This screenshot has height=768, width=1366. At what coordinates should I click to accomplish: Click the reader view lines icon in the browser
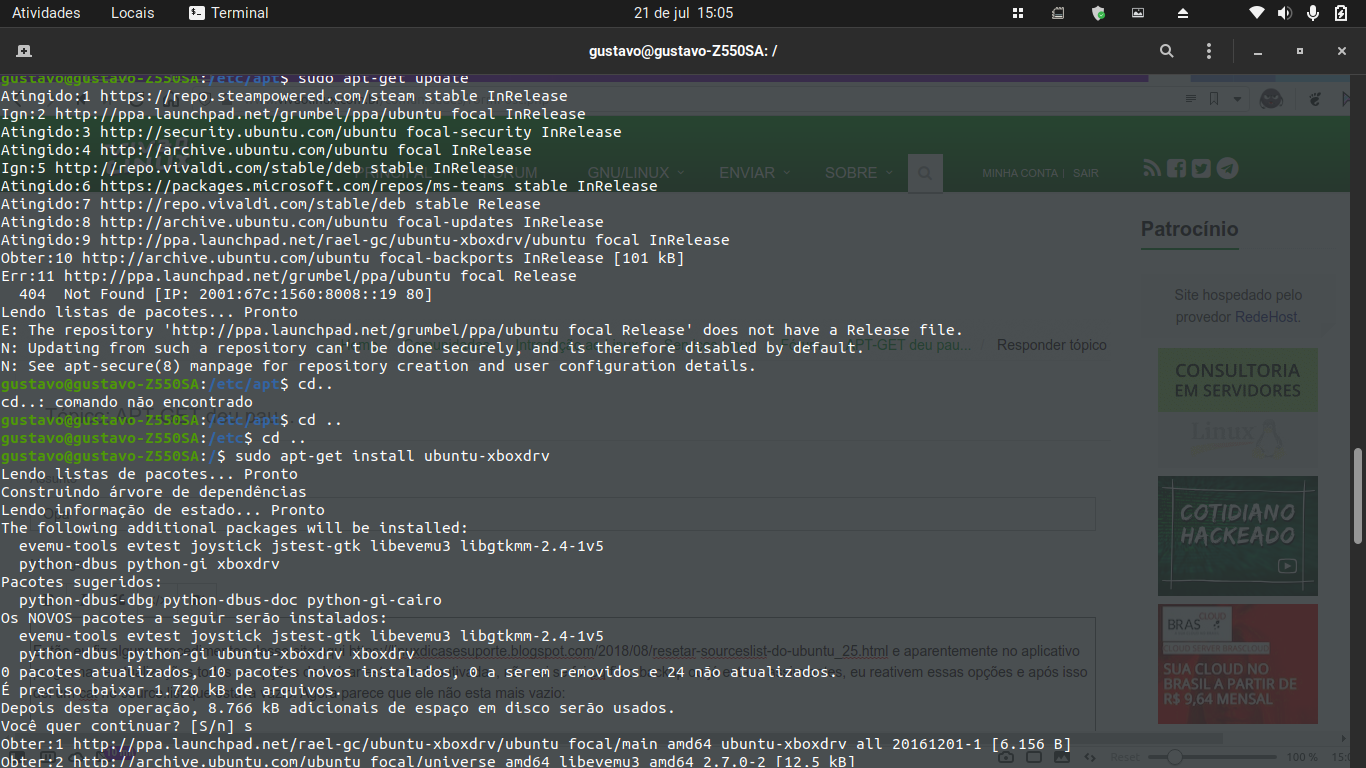pyautogui.click(x=1191, y=99)
